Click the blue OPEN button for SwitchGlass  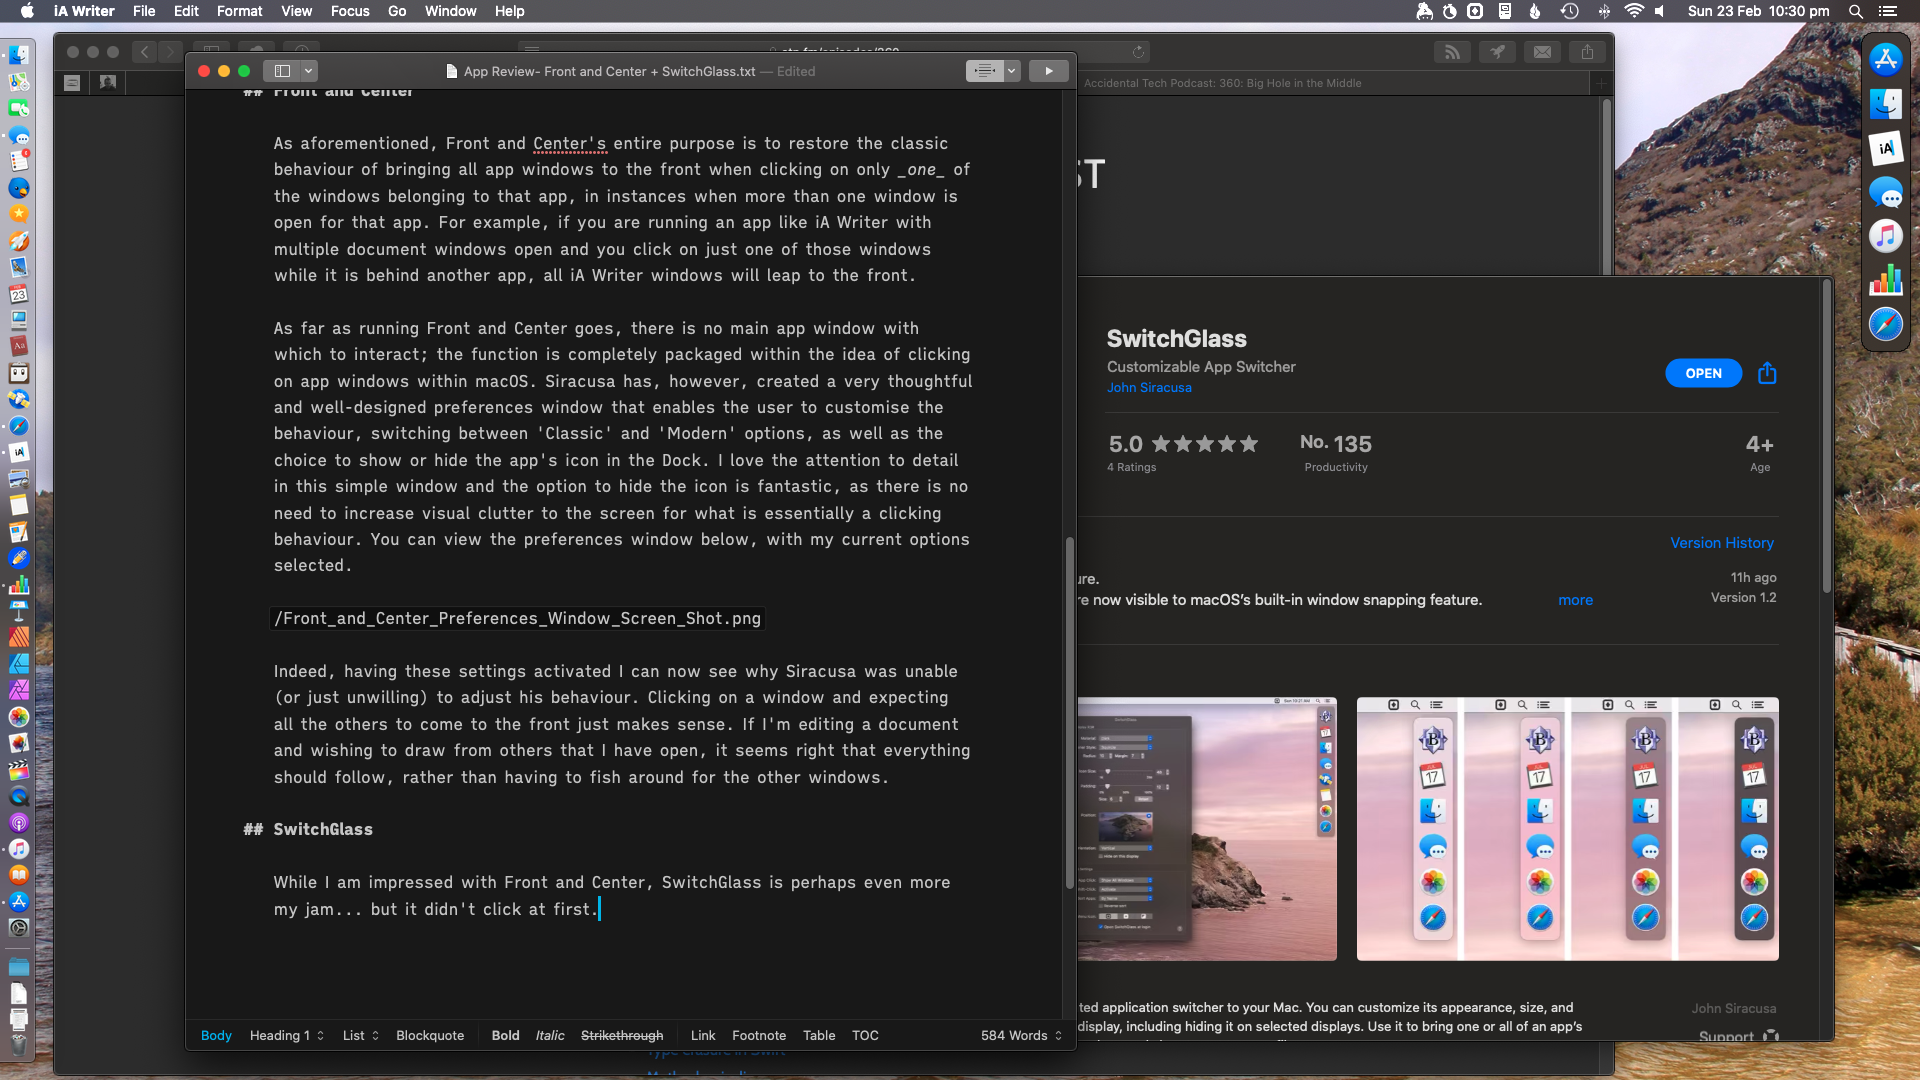tap(1703, 373)
